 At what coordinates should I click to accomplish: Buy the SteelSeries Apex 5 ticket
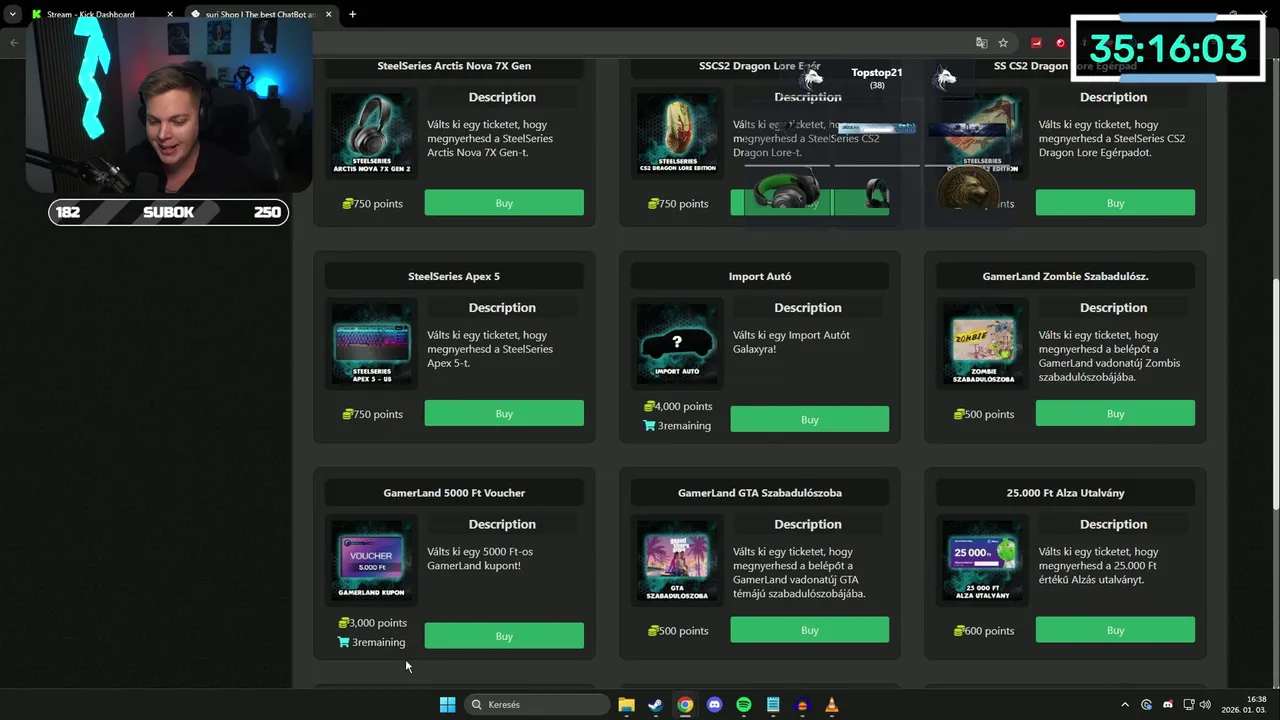click(504, 413)
